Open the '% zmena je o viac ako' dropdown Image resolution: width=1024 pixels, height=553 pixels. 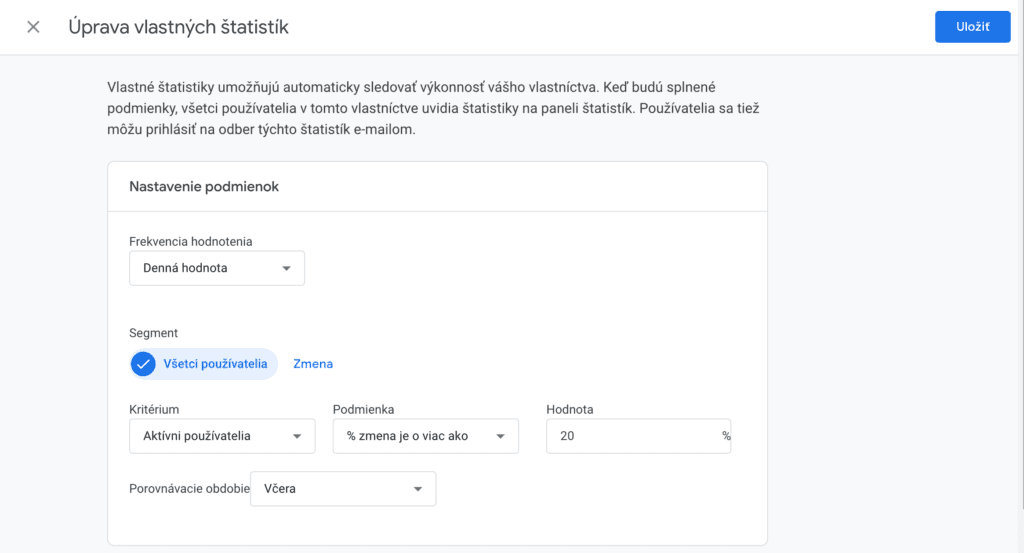click(x=425, y=436)
